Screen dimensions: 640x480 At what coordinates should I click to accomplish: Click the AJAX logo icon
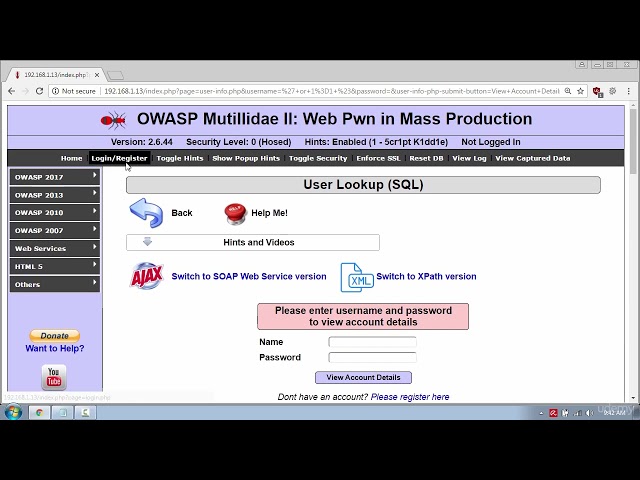tap(147, 276)
